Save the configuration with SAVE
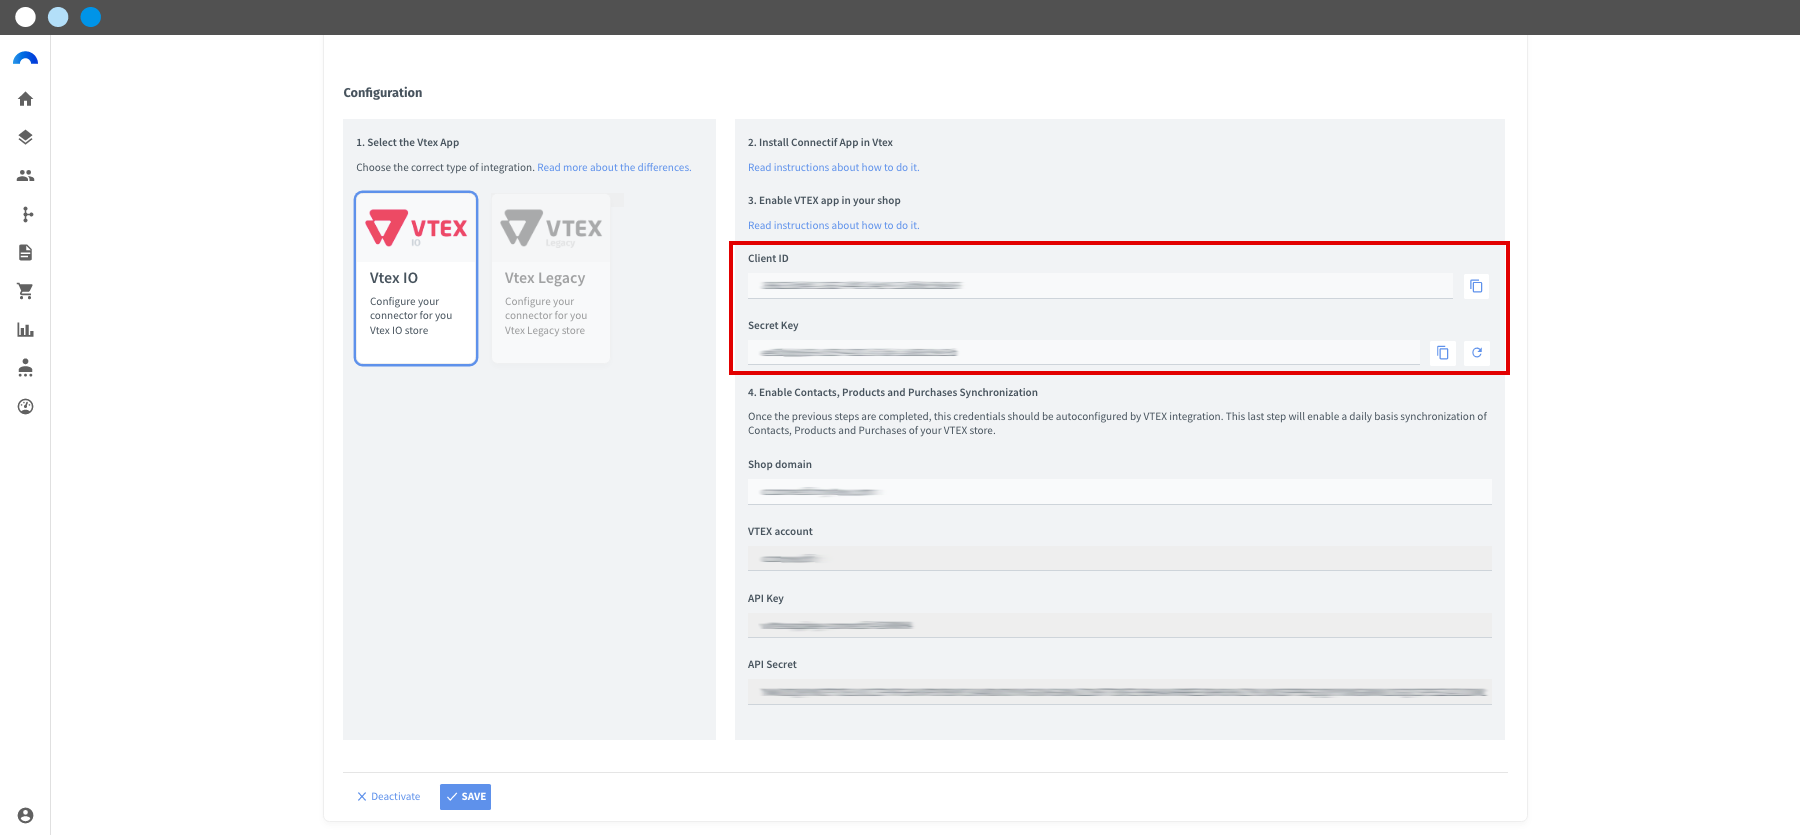The width and height of the screenshot is (1800, 835). tap(465, 797)
